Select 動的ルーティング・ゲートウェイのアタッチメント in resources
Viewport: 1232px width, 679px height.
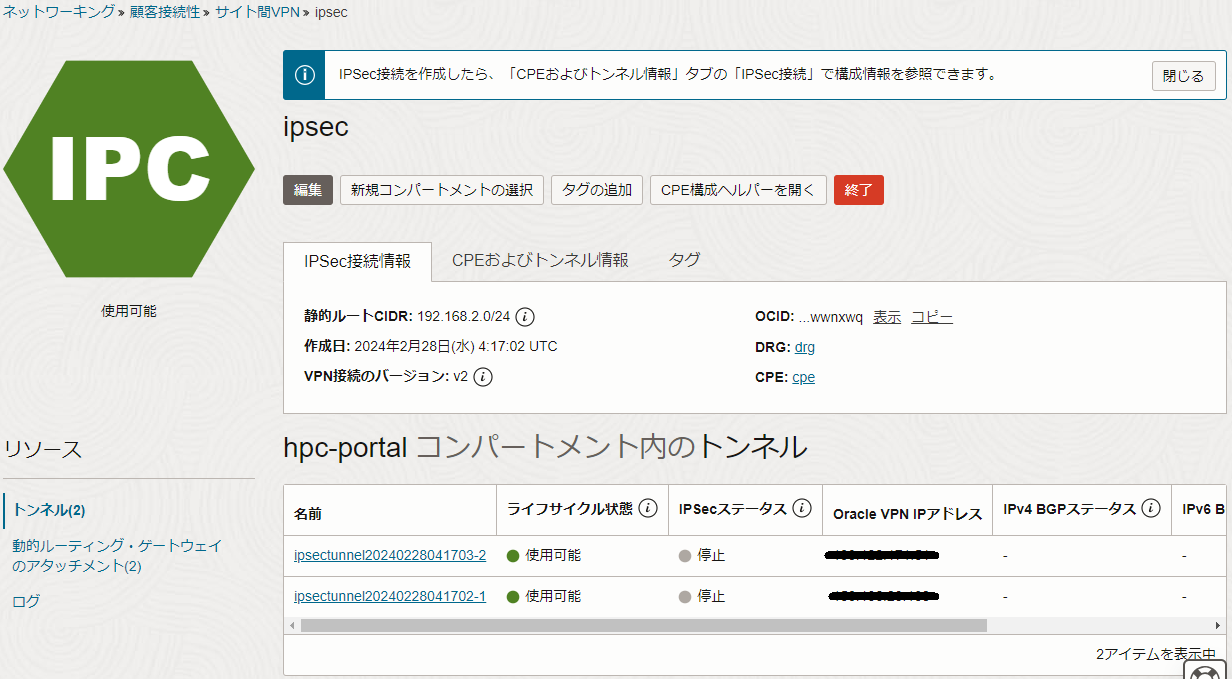[x=116, y=556]
